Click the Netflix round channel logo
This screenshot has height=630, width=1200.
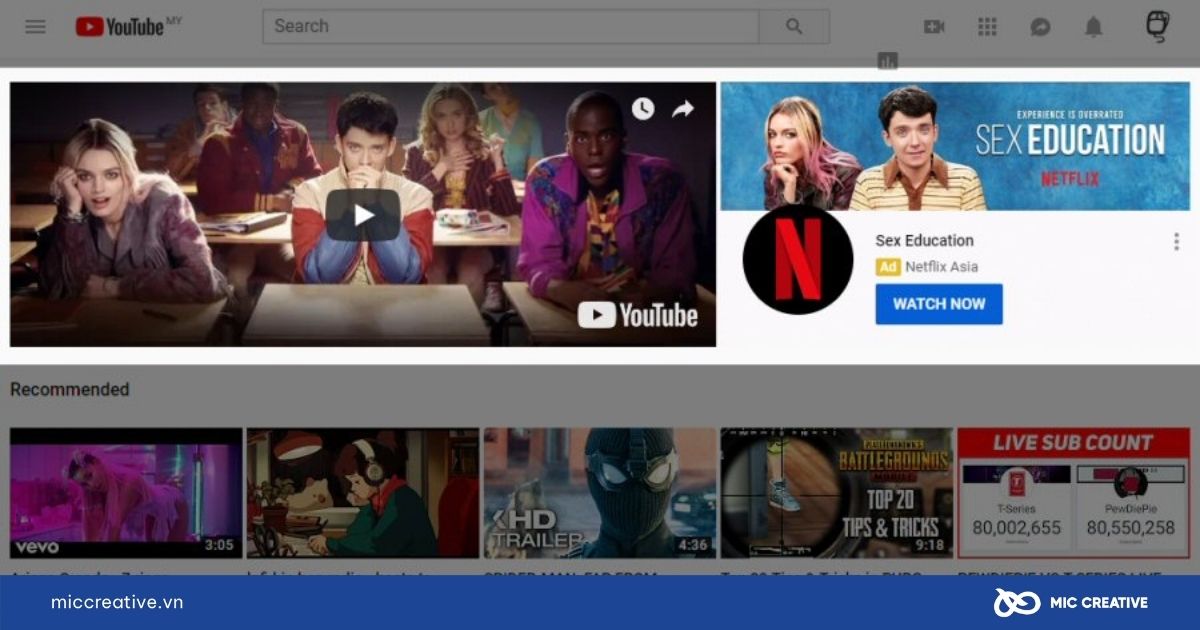point(797,260)
